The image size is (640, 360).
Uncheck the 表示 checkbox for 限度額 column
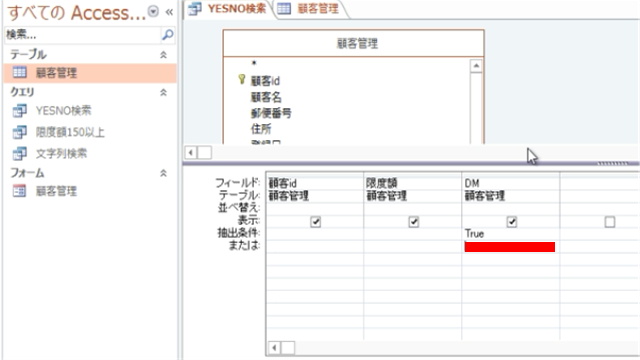click(x=413, y=222)
